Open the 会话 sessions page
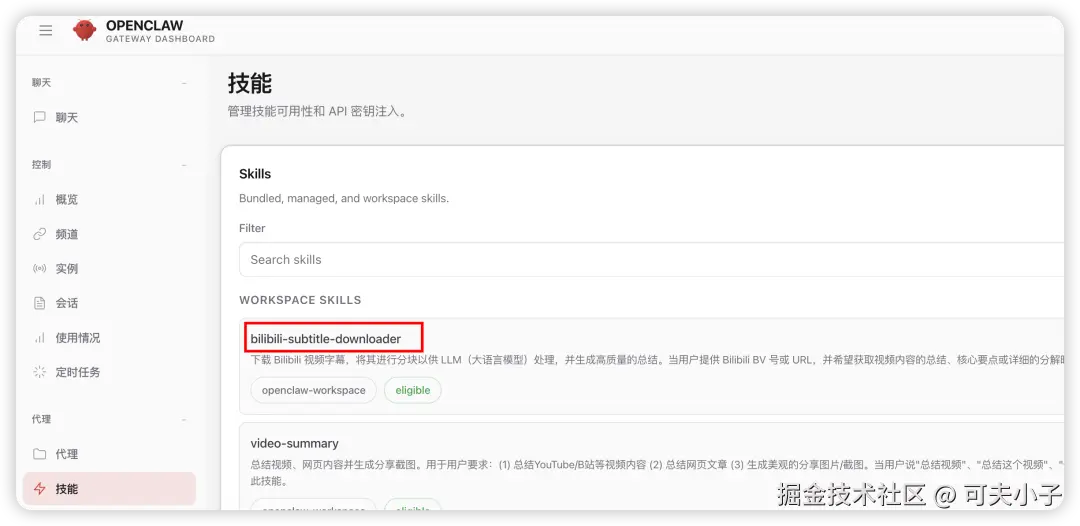The height and width of the screenshot is (526, 1080). tap(110, 303)
